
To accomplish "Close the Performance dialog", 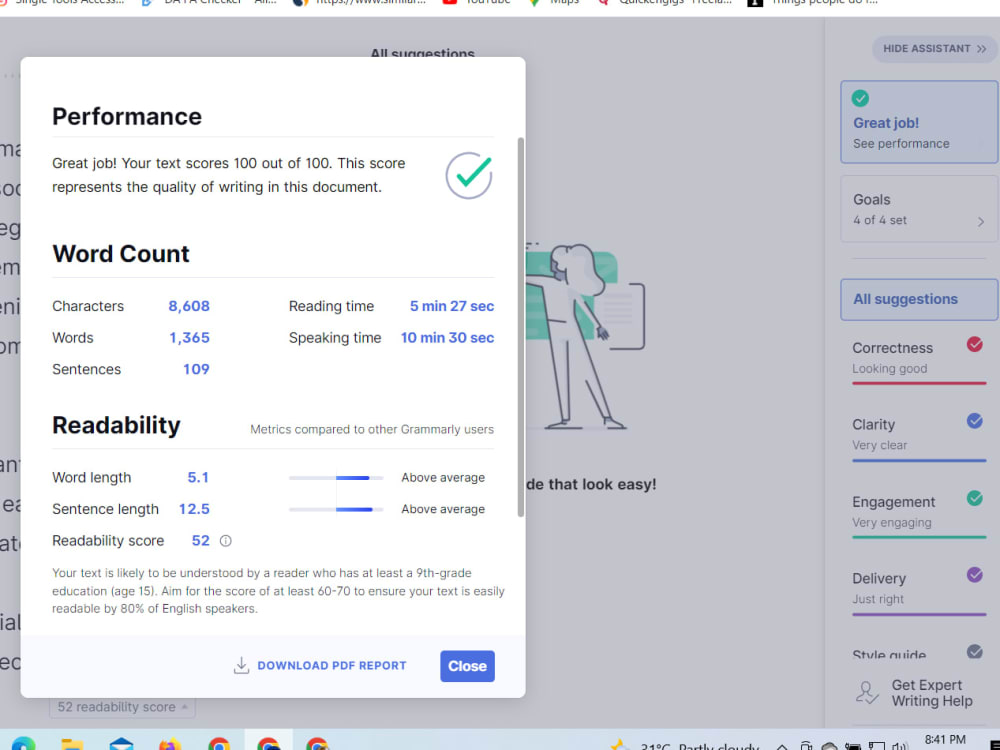I will (x=467, y=666).
